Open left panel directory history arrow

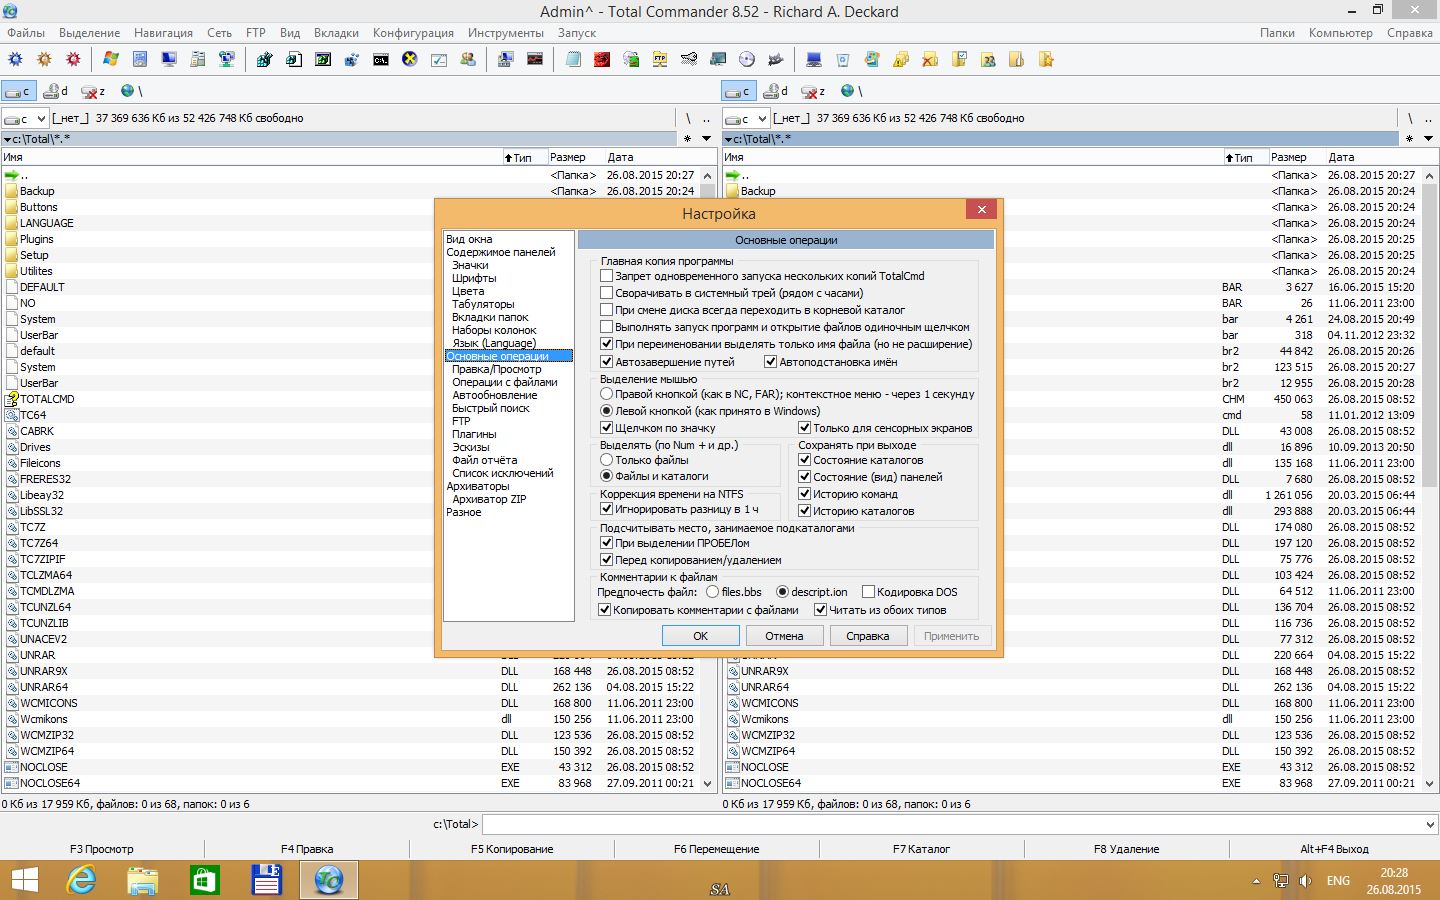(x=706, y=139)
